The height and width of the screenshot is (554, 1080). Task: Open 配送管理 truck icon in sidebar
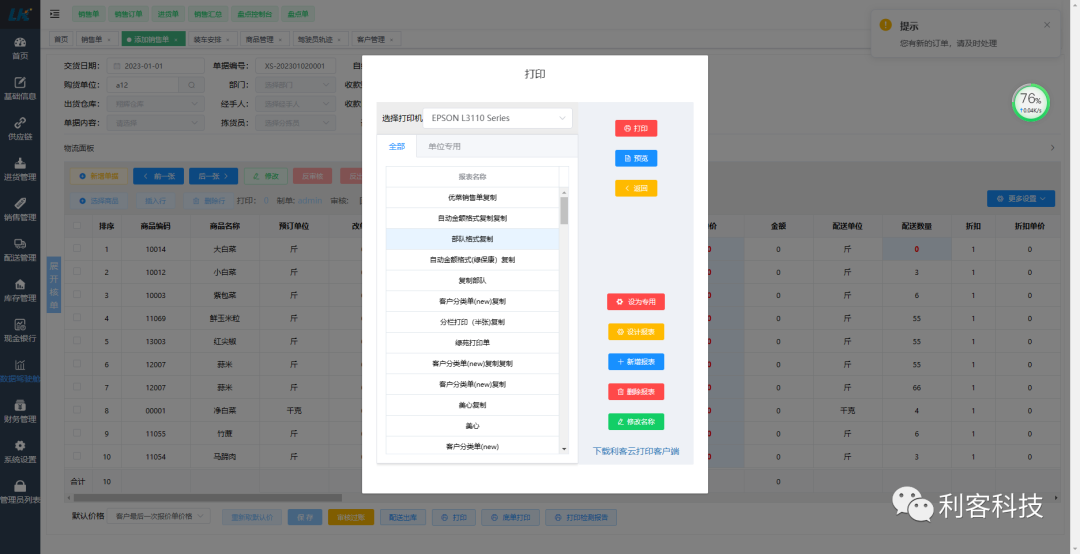coord(19,248)
